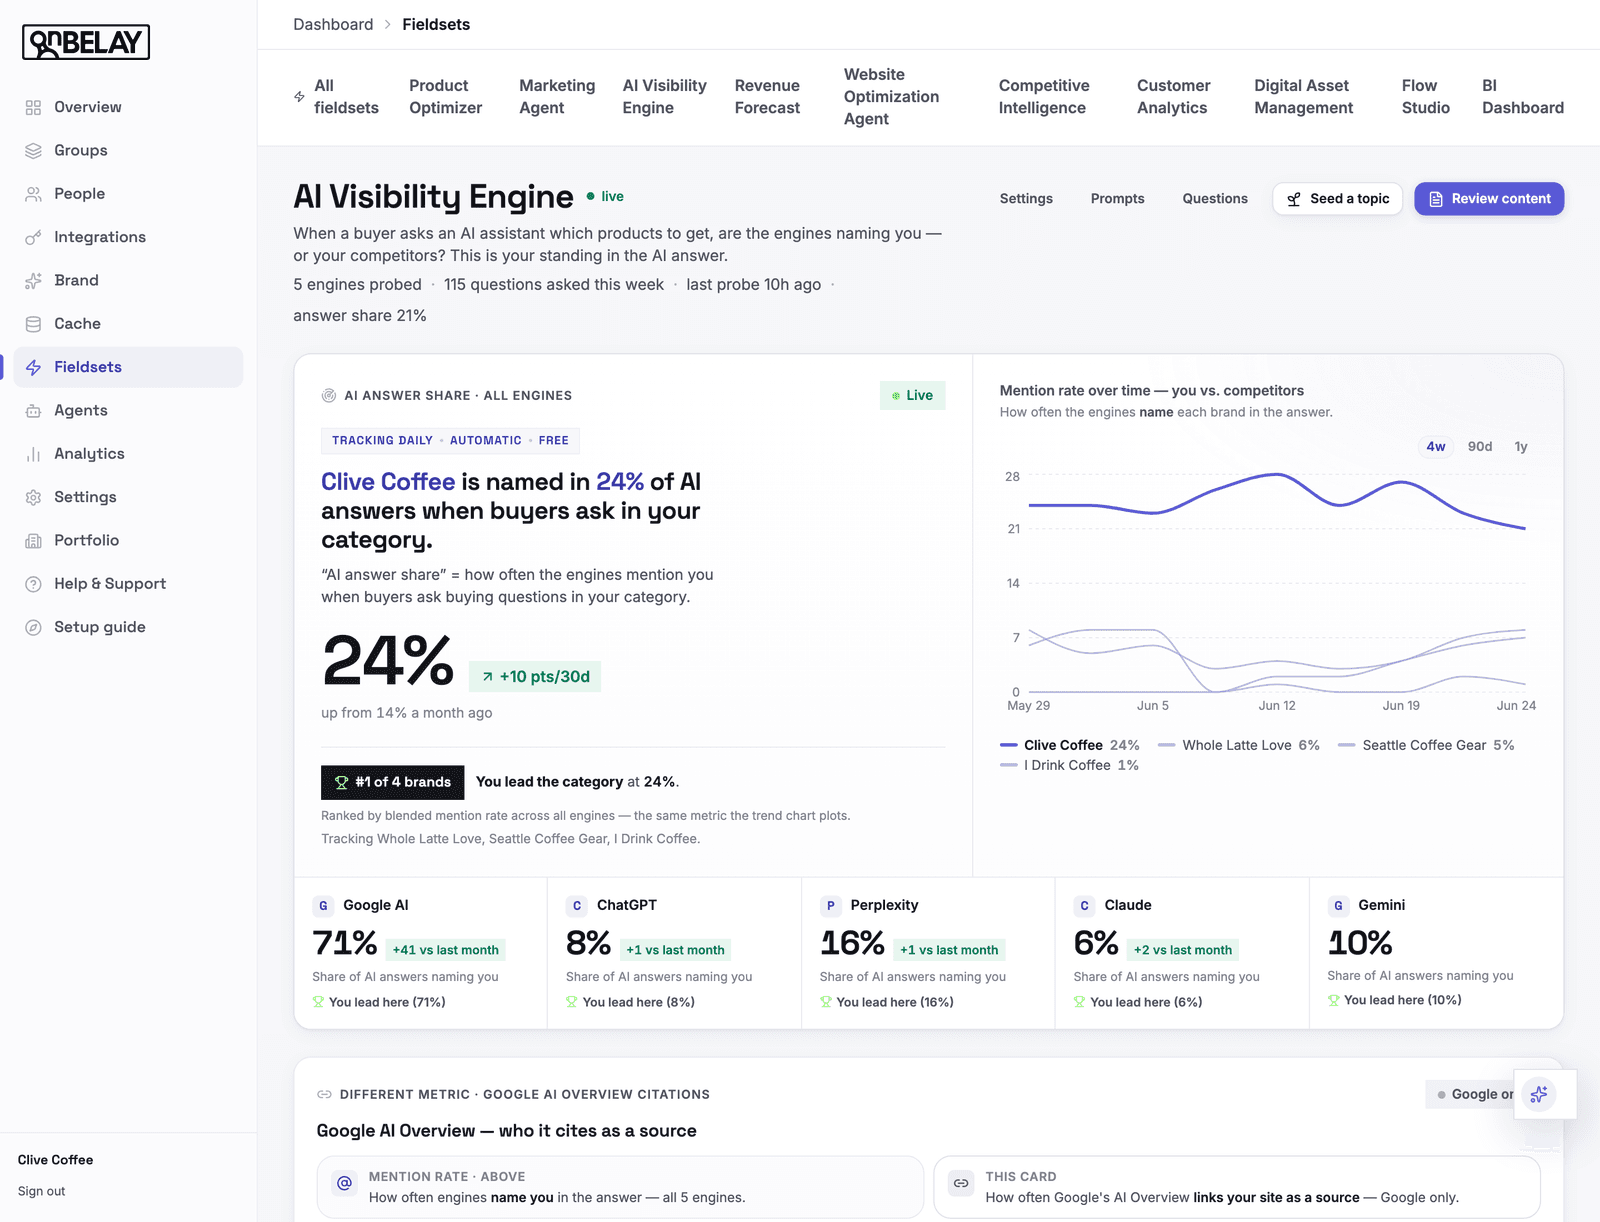This screenshot has height=1222, width=1600.
Task: Click Sign out
Action: tap(41, 1191)
